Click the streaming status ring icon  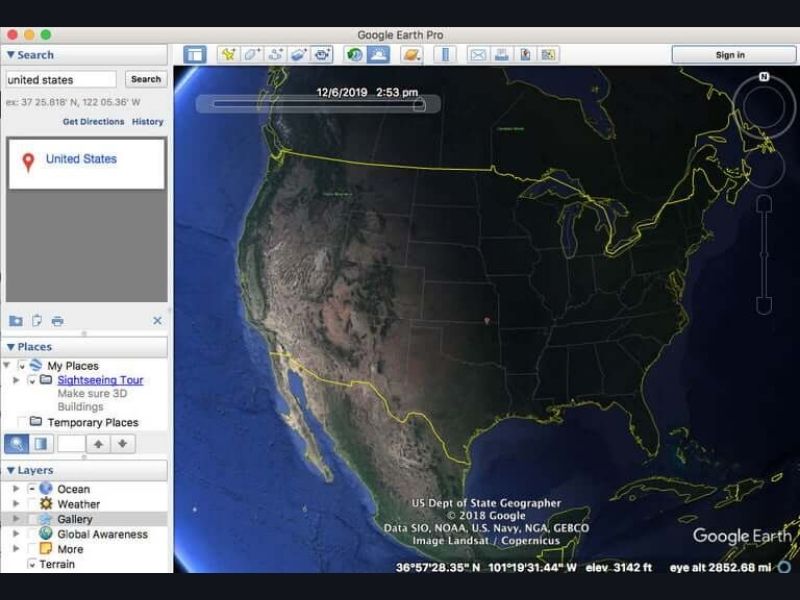(x=785, y=567)
